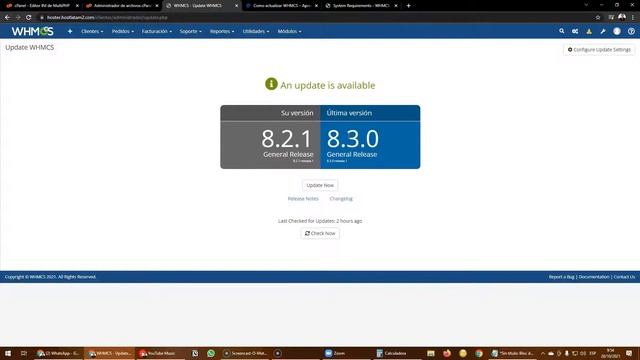640x360 pixels.
Task: Switch to Administrador de archivos tab
Action: point(122,6)
